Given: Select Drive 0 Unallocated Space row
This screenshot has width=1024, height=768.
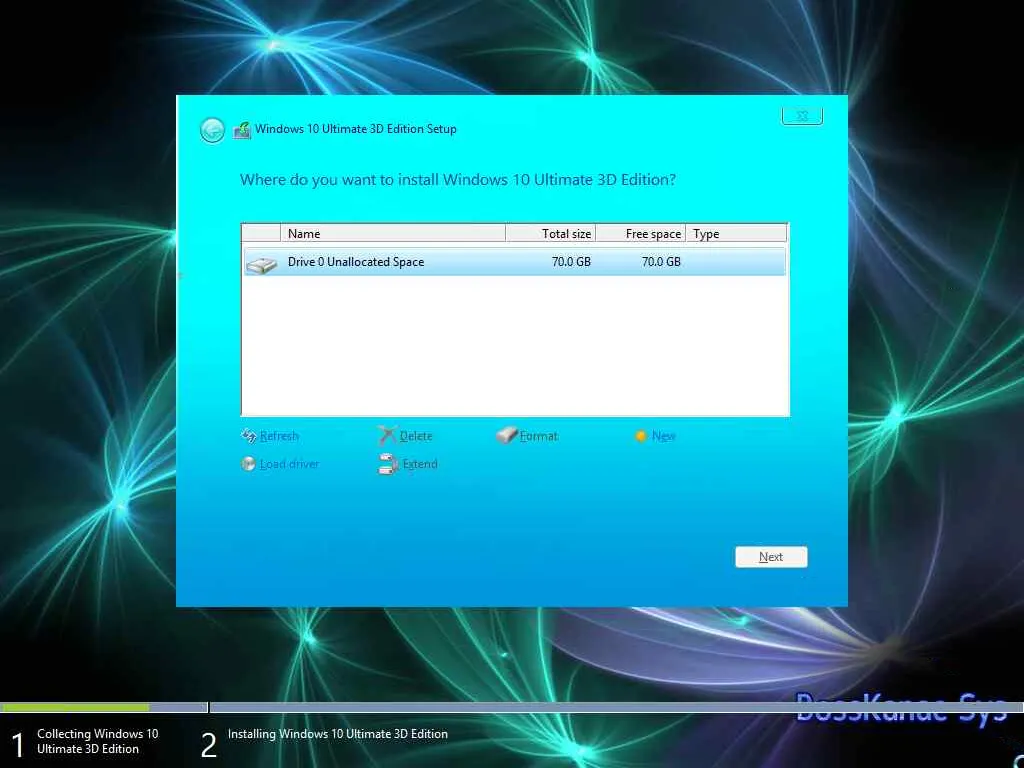Looking at the screenshot, I should click(x=515, y=262).
